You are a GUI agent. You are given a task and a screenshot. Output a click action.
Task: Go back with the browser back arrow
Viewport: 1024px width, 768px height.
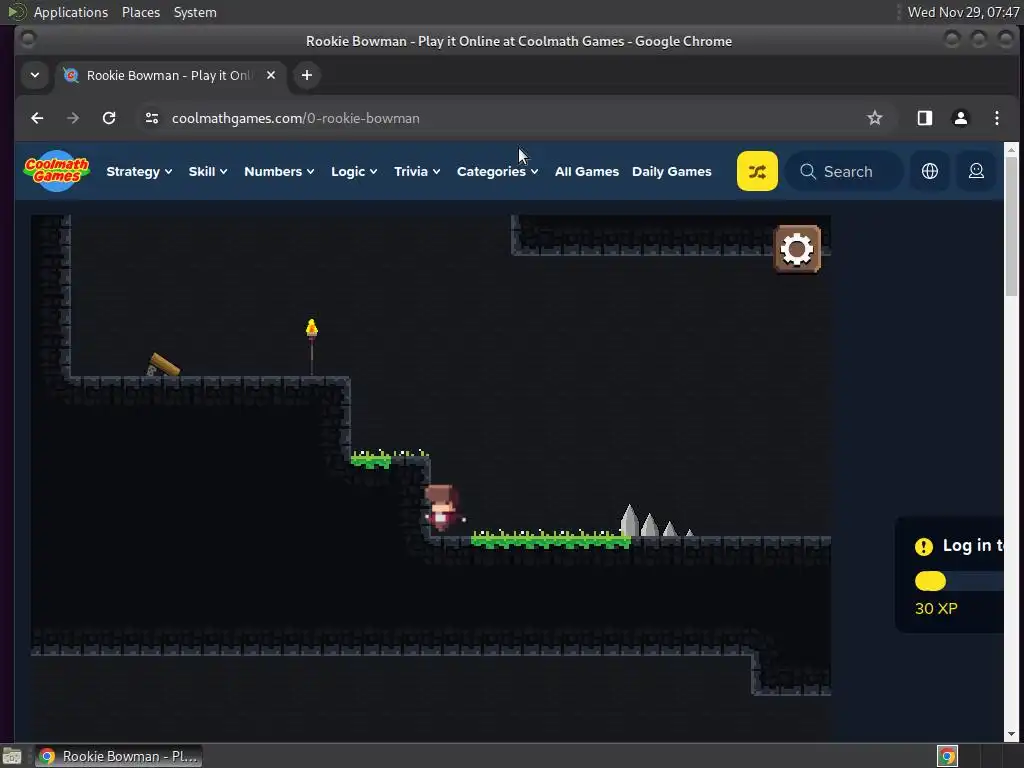coord(37,118)
